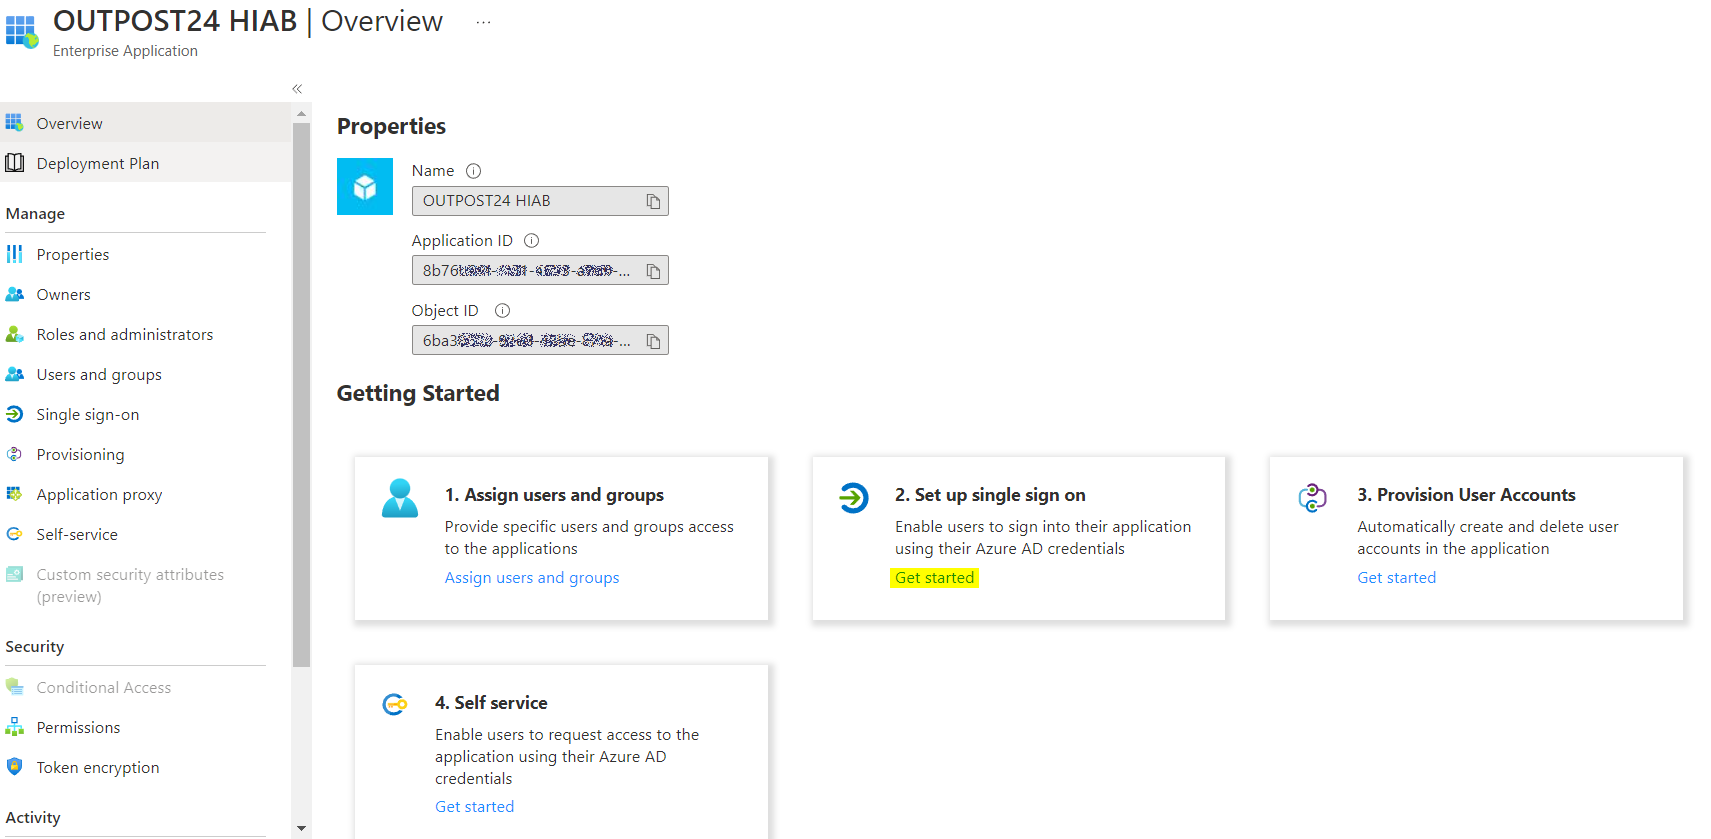Click the blue application cube logo
The height and width of the screenshot is (839, 1711).
(365, 187)
